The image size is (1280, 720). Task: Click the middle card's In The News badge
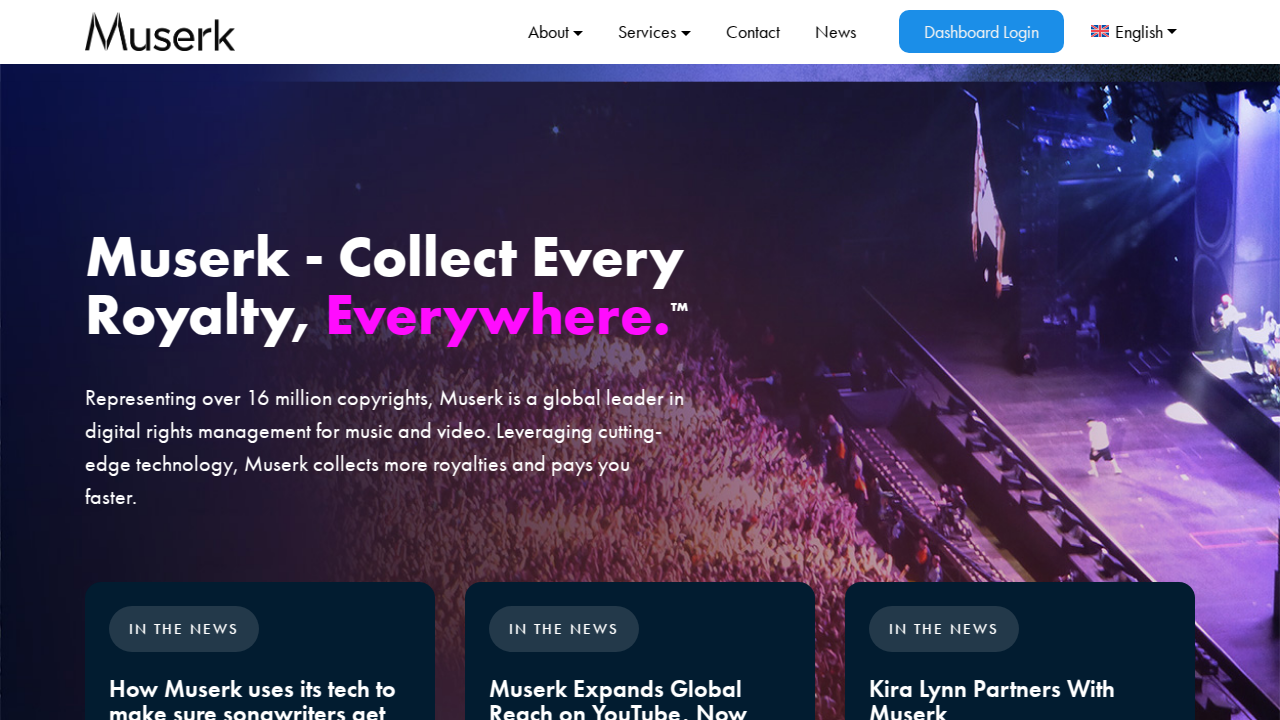pyautogui.click(x=564, y=629)
